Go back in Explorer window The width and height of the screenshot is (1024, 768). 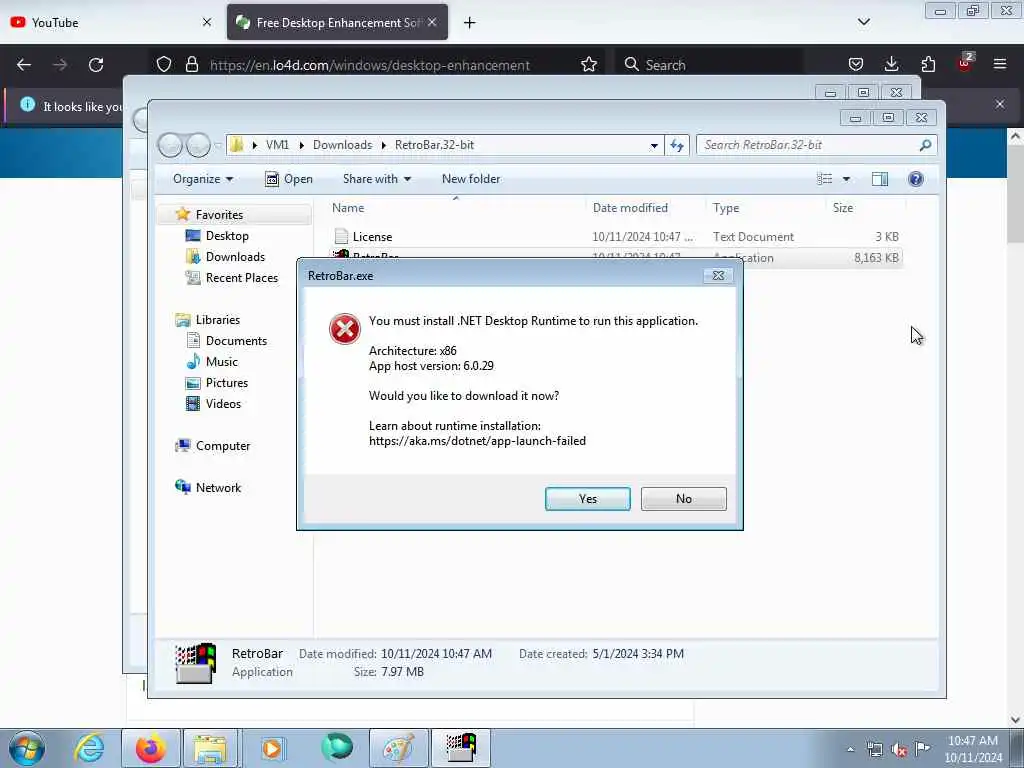[170, 145]
